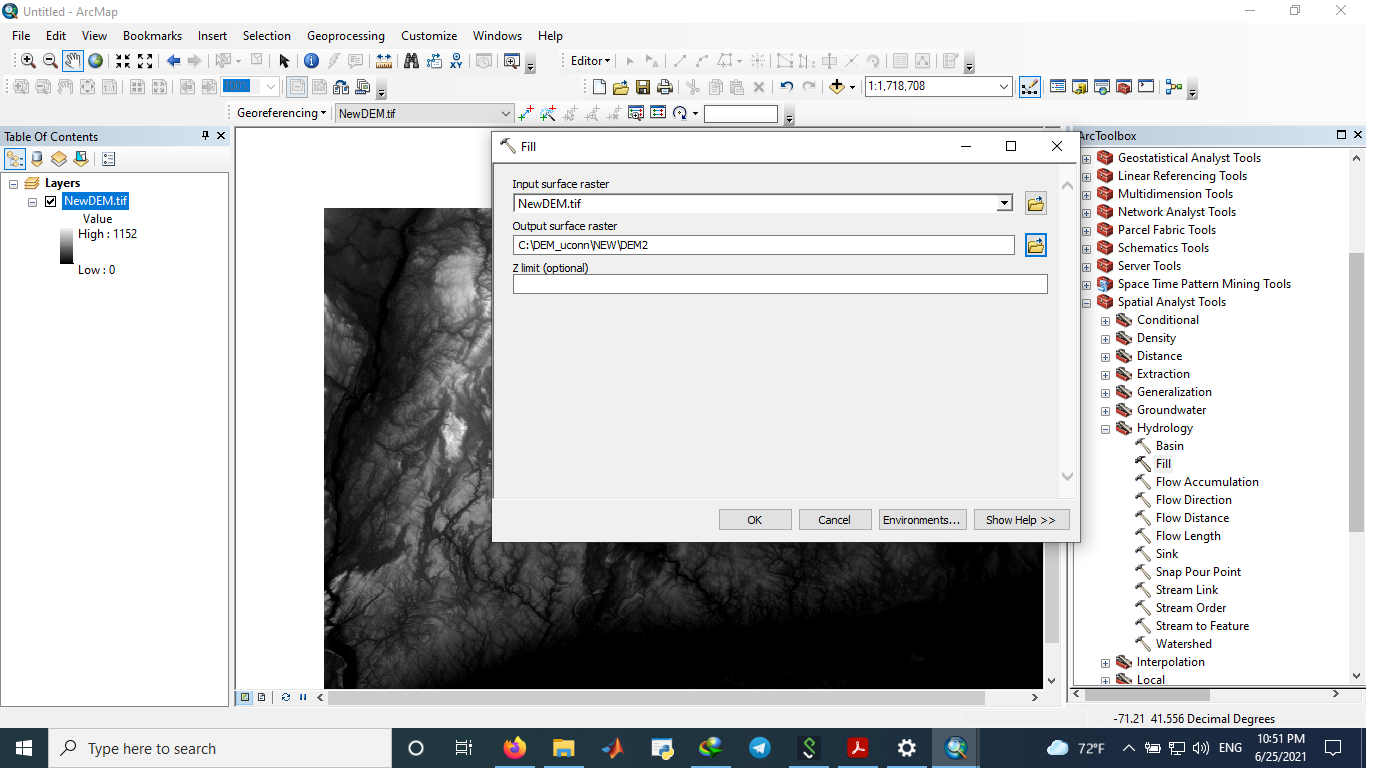Click the Environments... button

(922, 520)
